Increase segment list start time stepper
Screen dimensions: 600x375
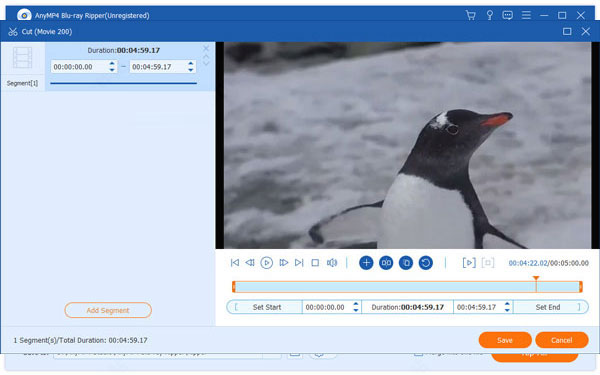[112, 64]
